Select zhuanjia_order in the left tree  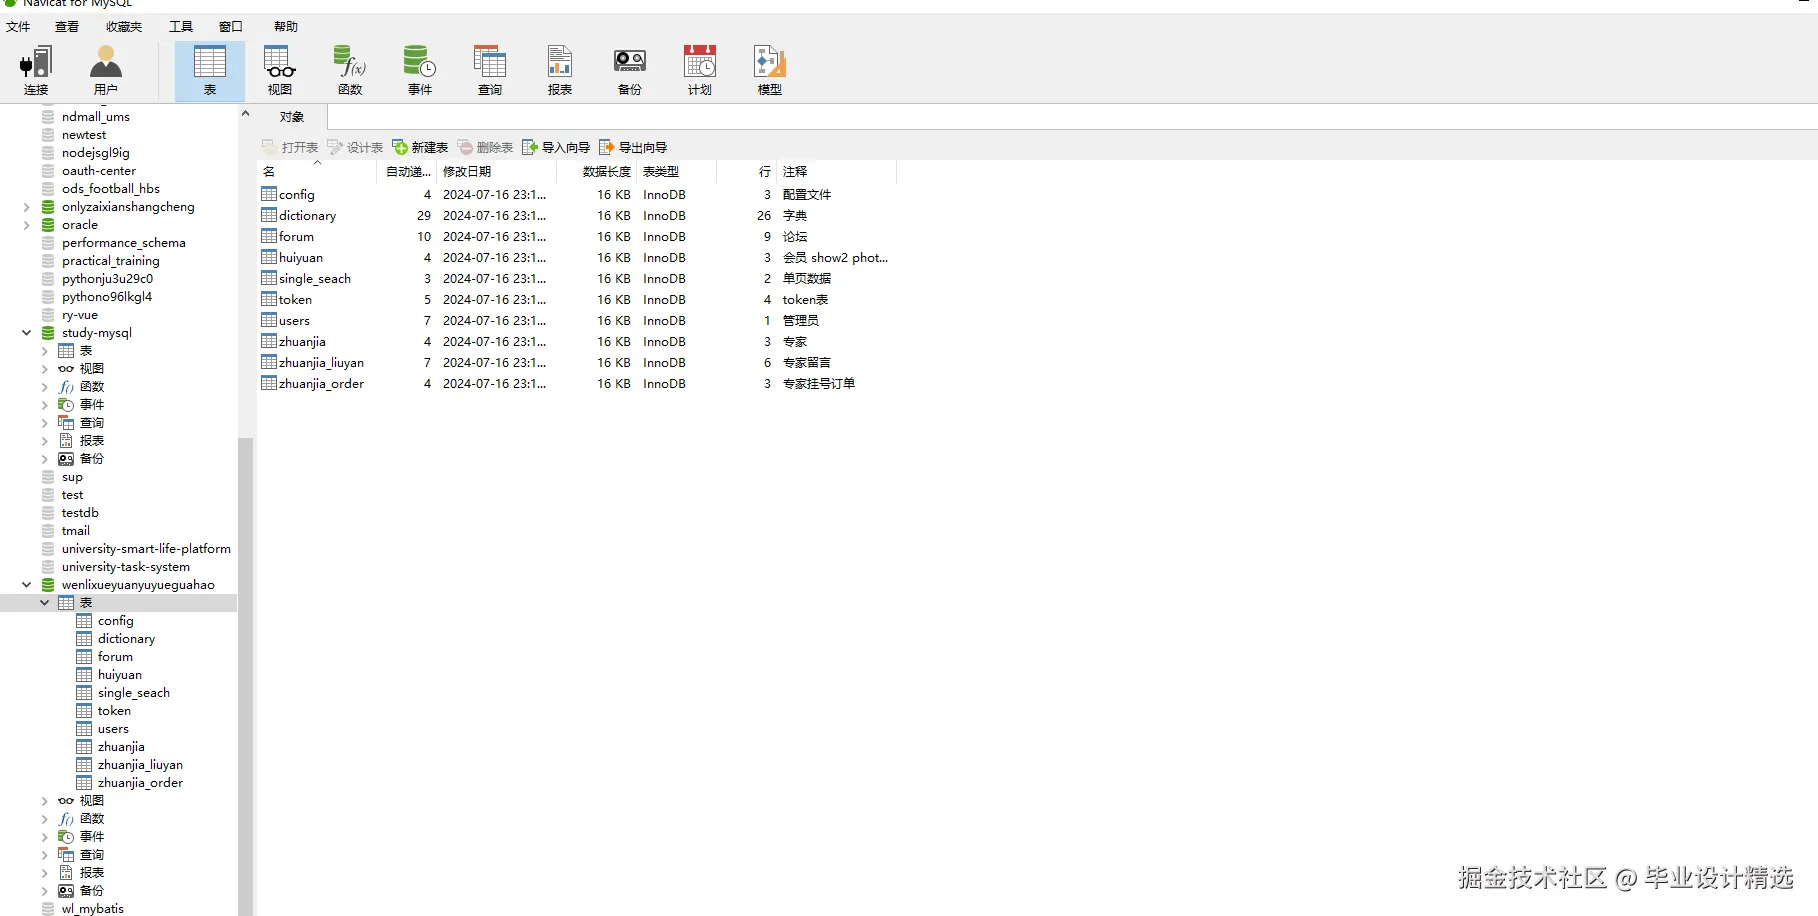[x=140, y=783]
